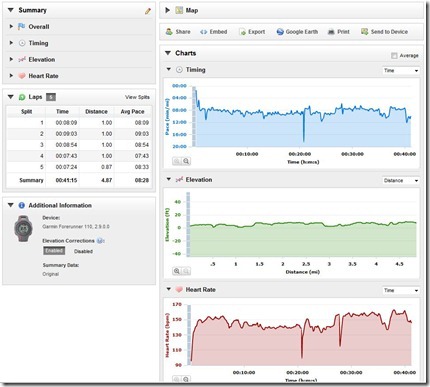
Task: Click the Share icon
Action: point(169,32)
